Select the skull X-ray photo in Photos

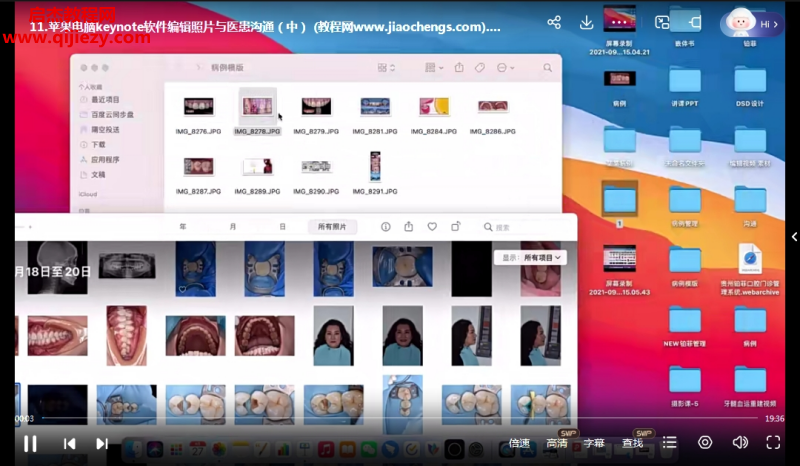click(57, 268)
